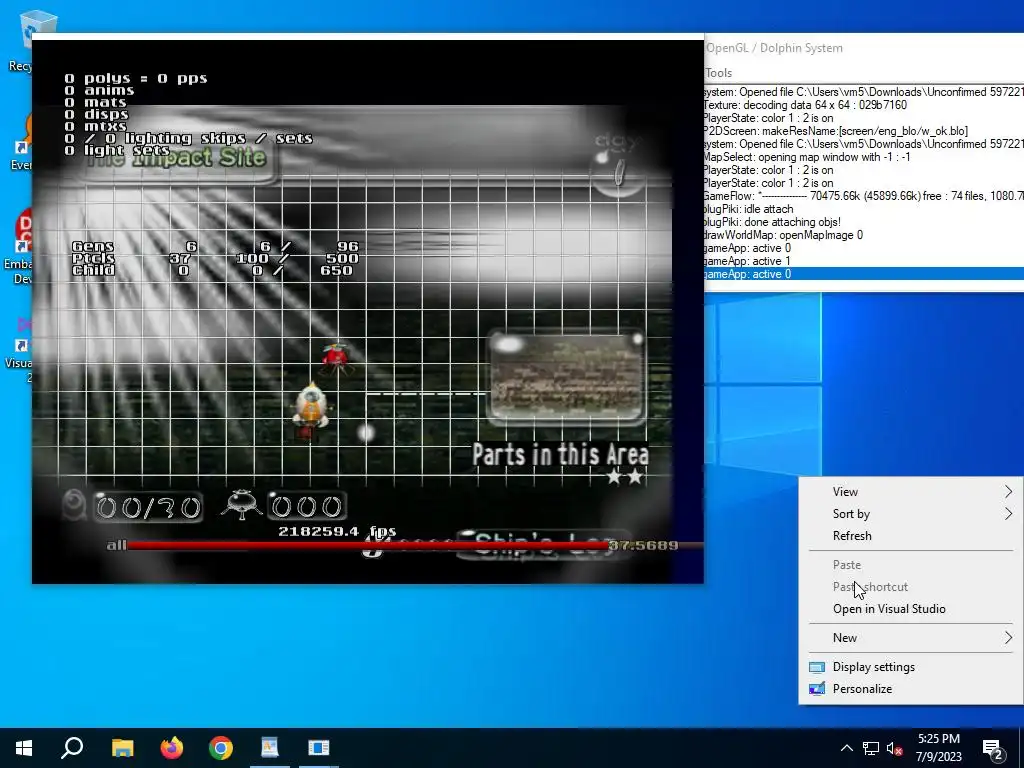The width and height of the screenshot is (1024, 768).
Task: Click the Display settings monitor icon
Action: tap(817, 667)
